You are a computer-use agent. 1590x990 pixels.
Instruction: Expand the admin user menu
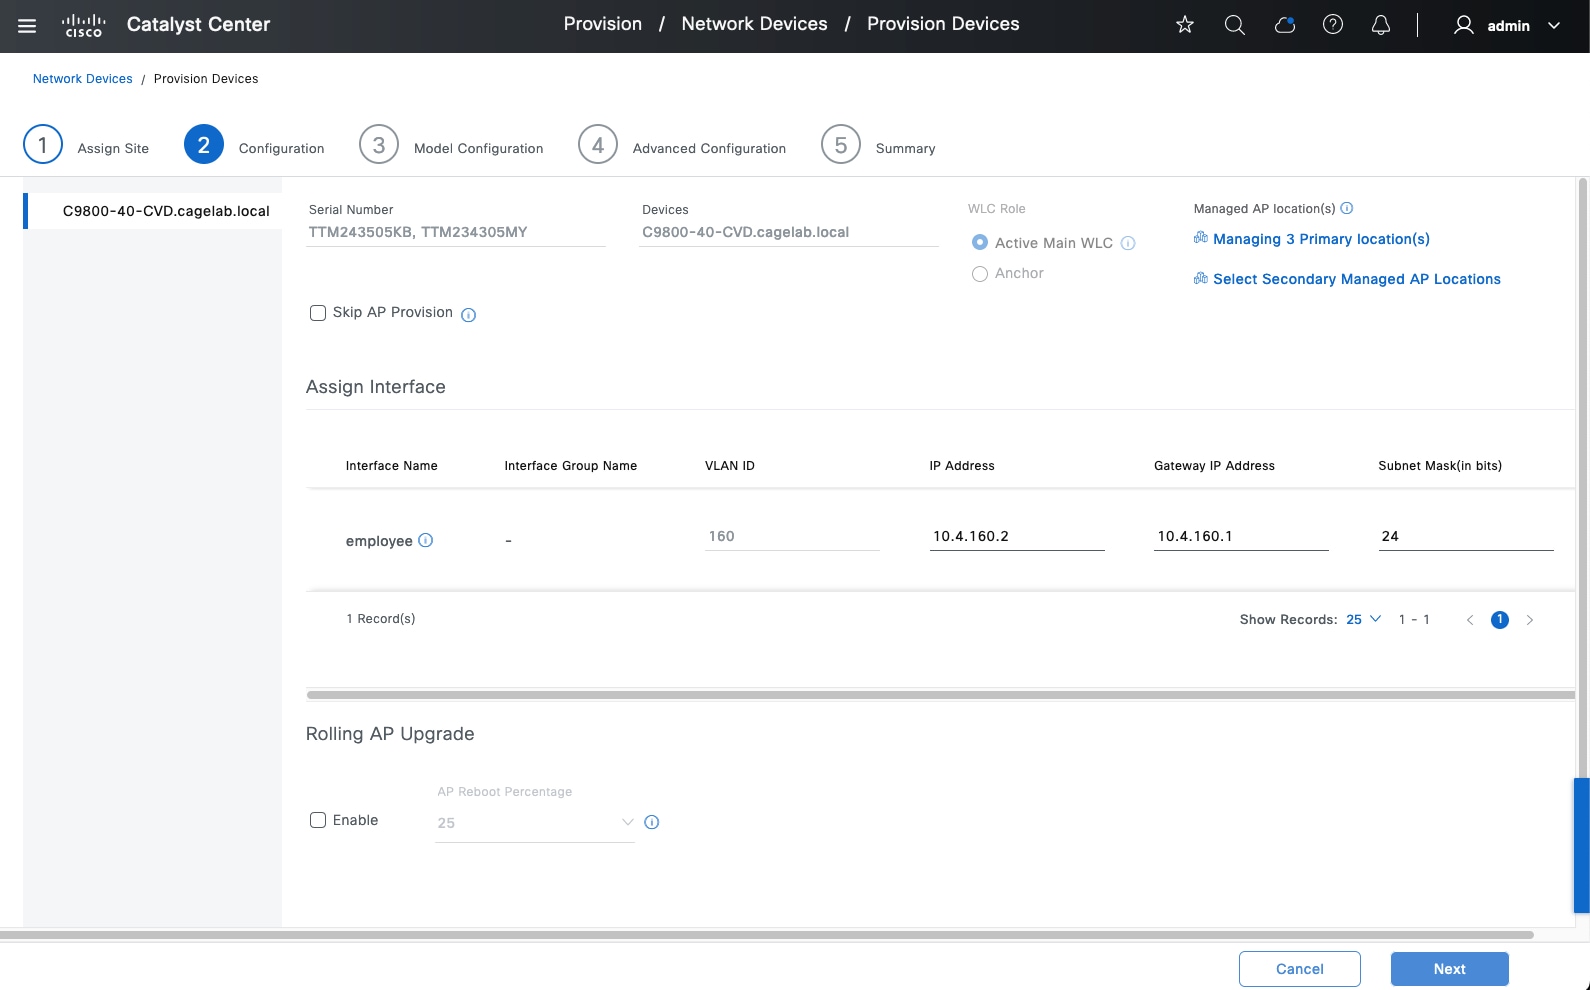[1507, 26]
